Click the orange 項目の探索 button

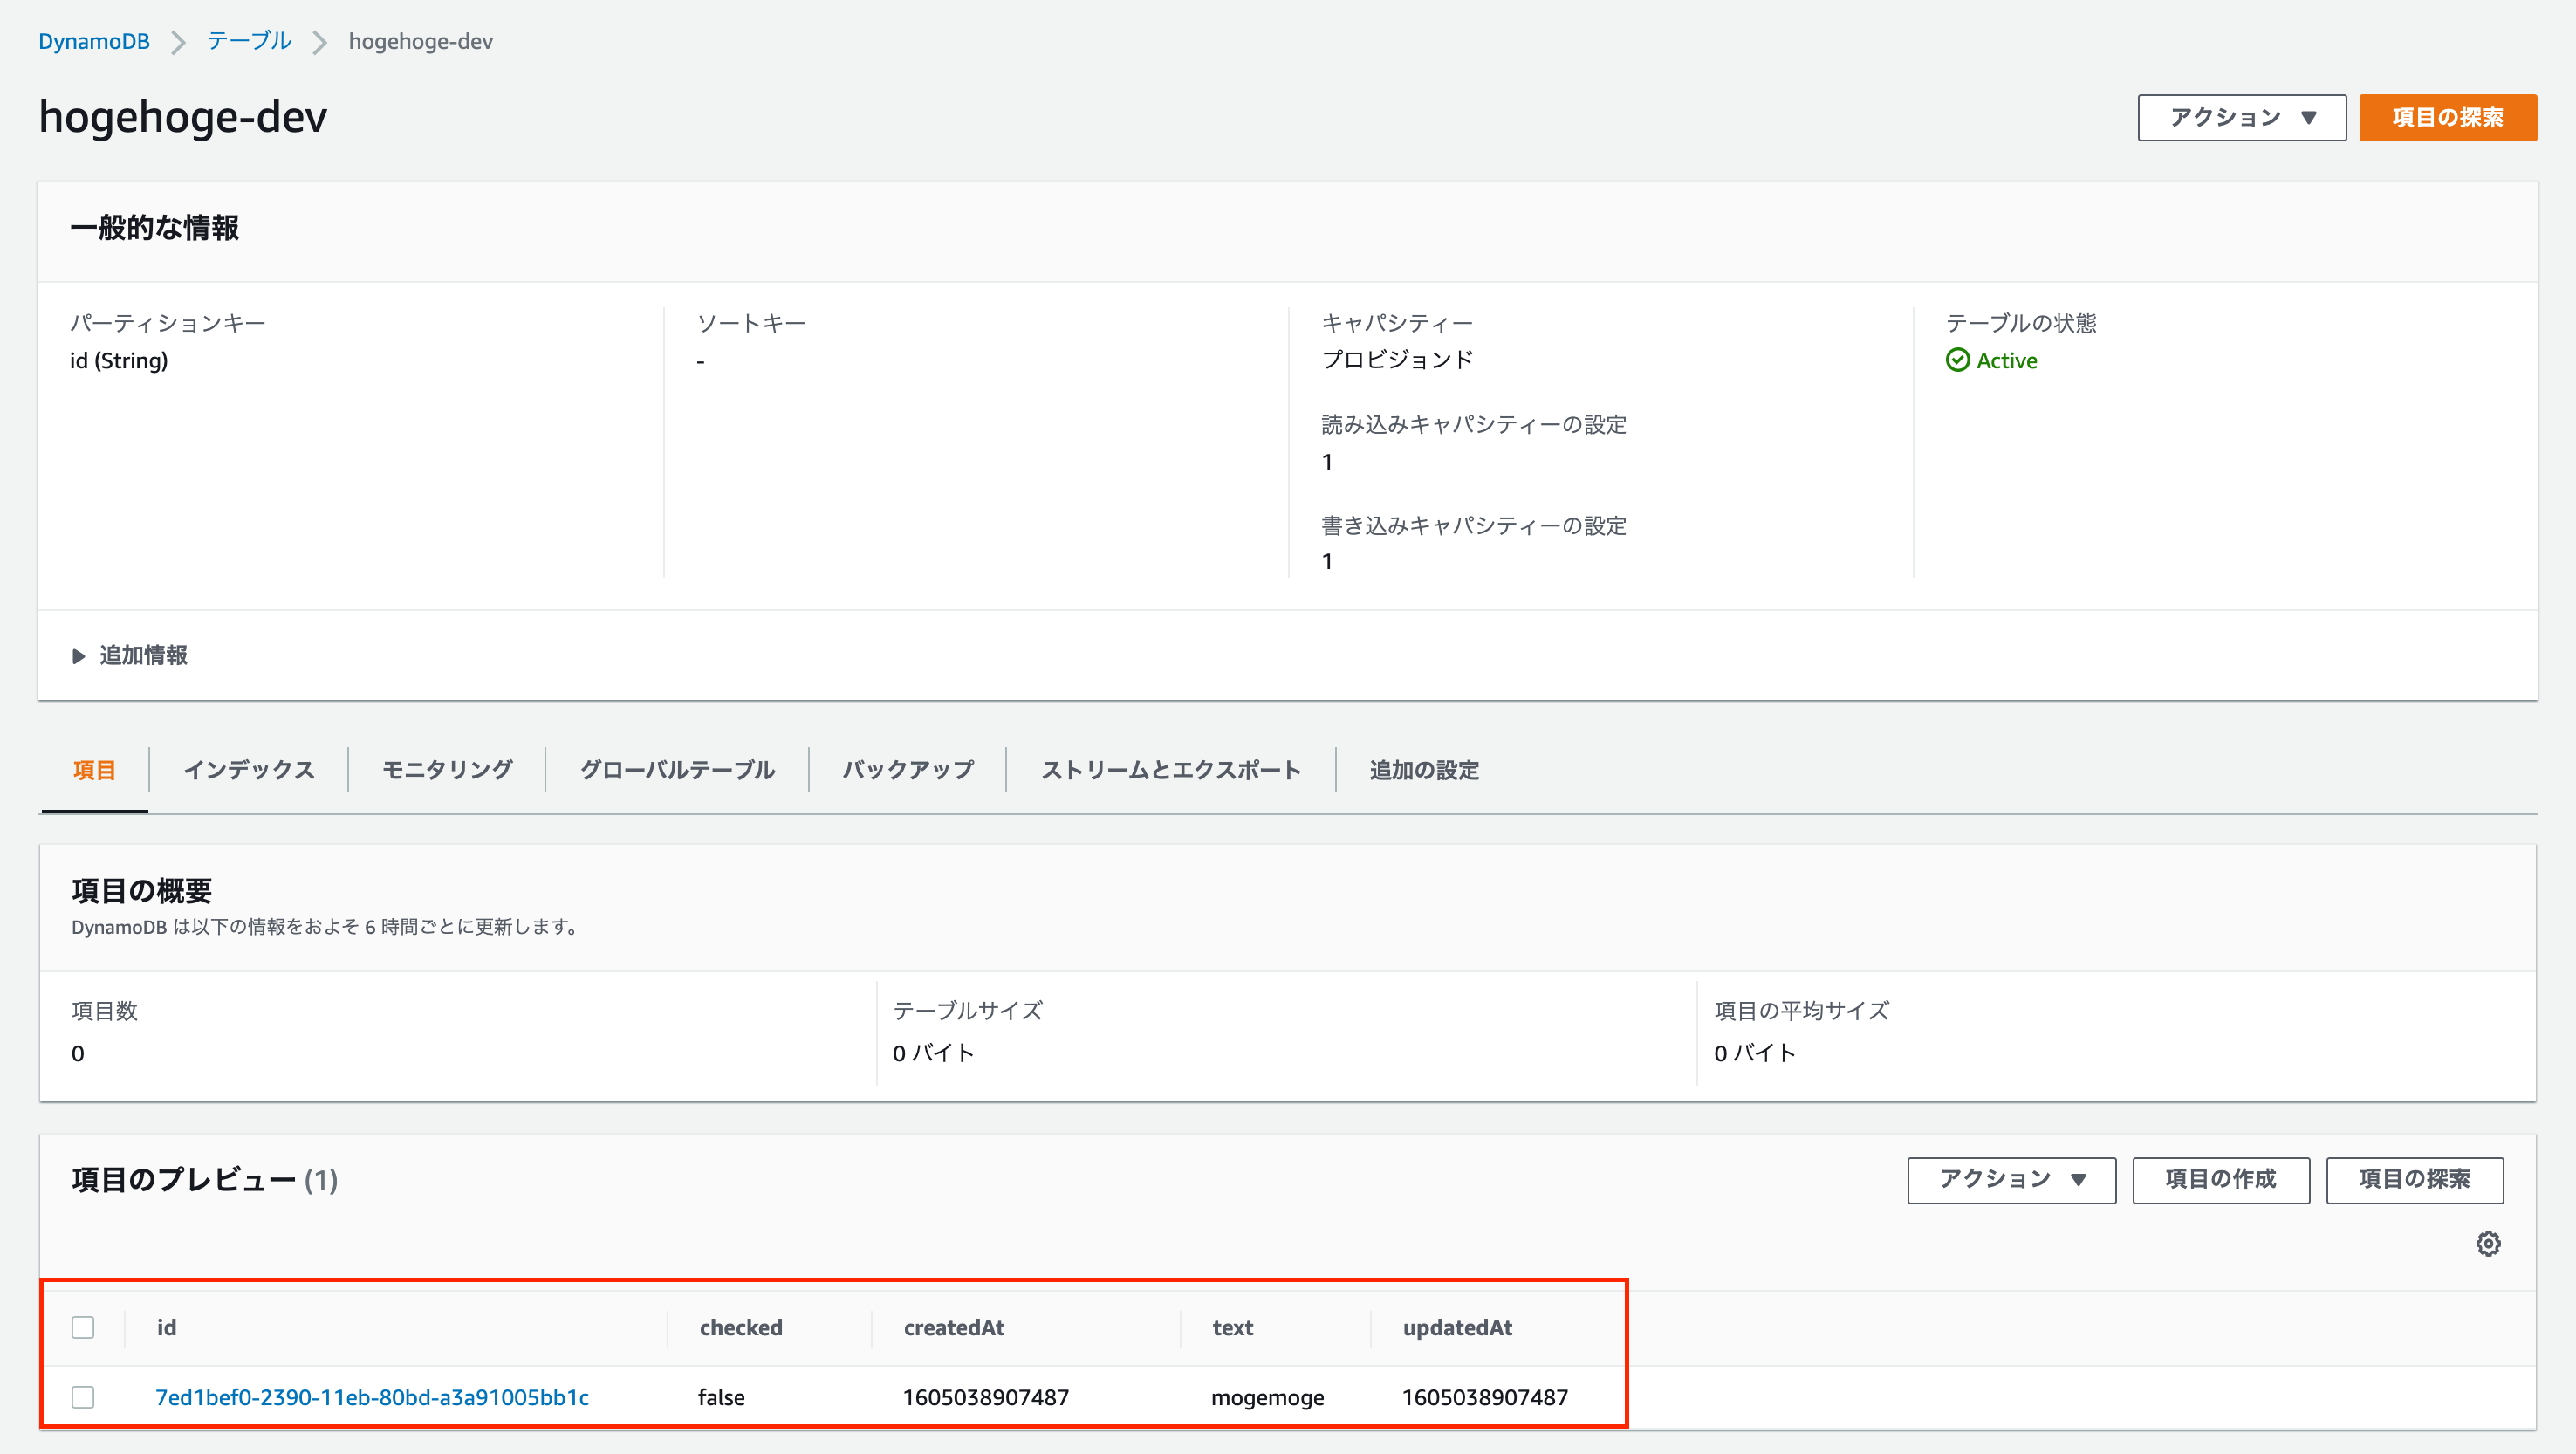[2447, 118]
